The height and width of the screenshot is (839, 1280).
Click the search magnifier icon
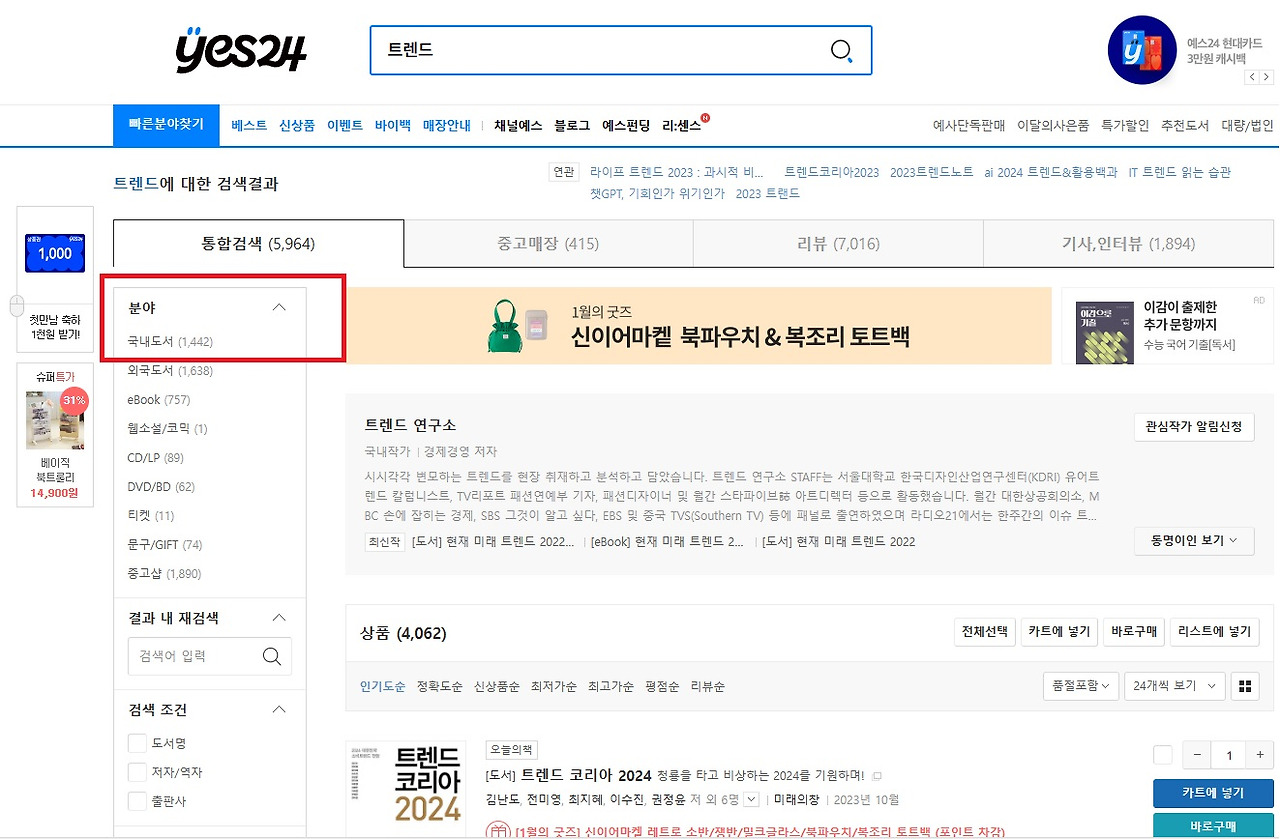(840, 50)
